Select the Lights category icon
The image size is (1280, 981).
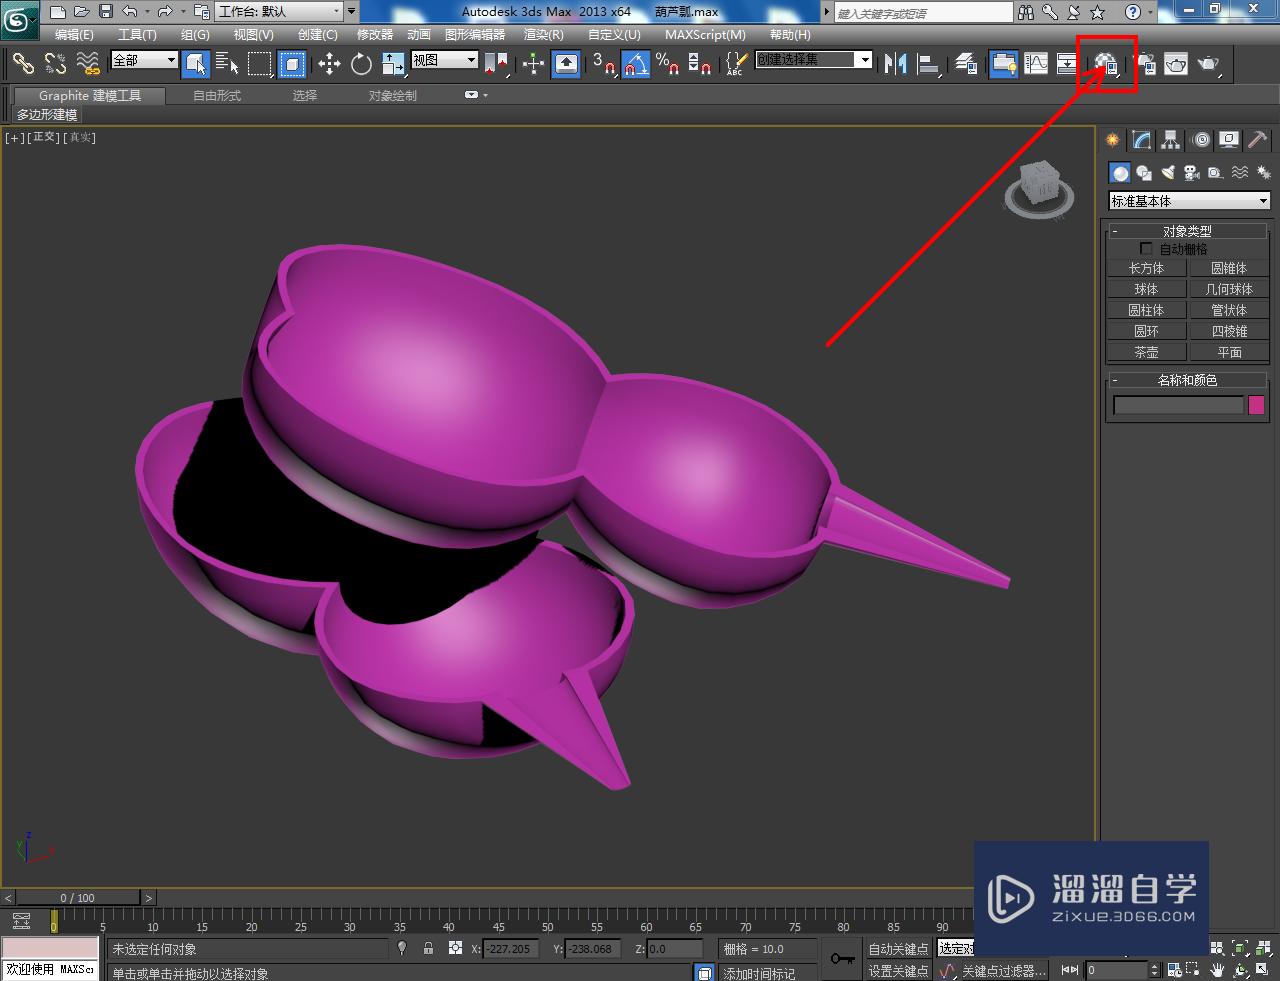tap(1168, 172)
